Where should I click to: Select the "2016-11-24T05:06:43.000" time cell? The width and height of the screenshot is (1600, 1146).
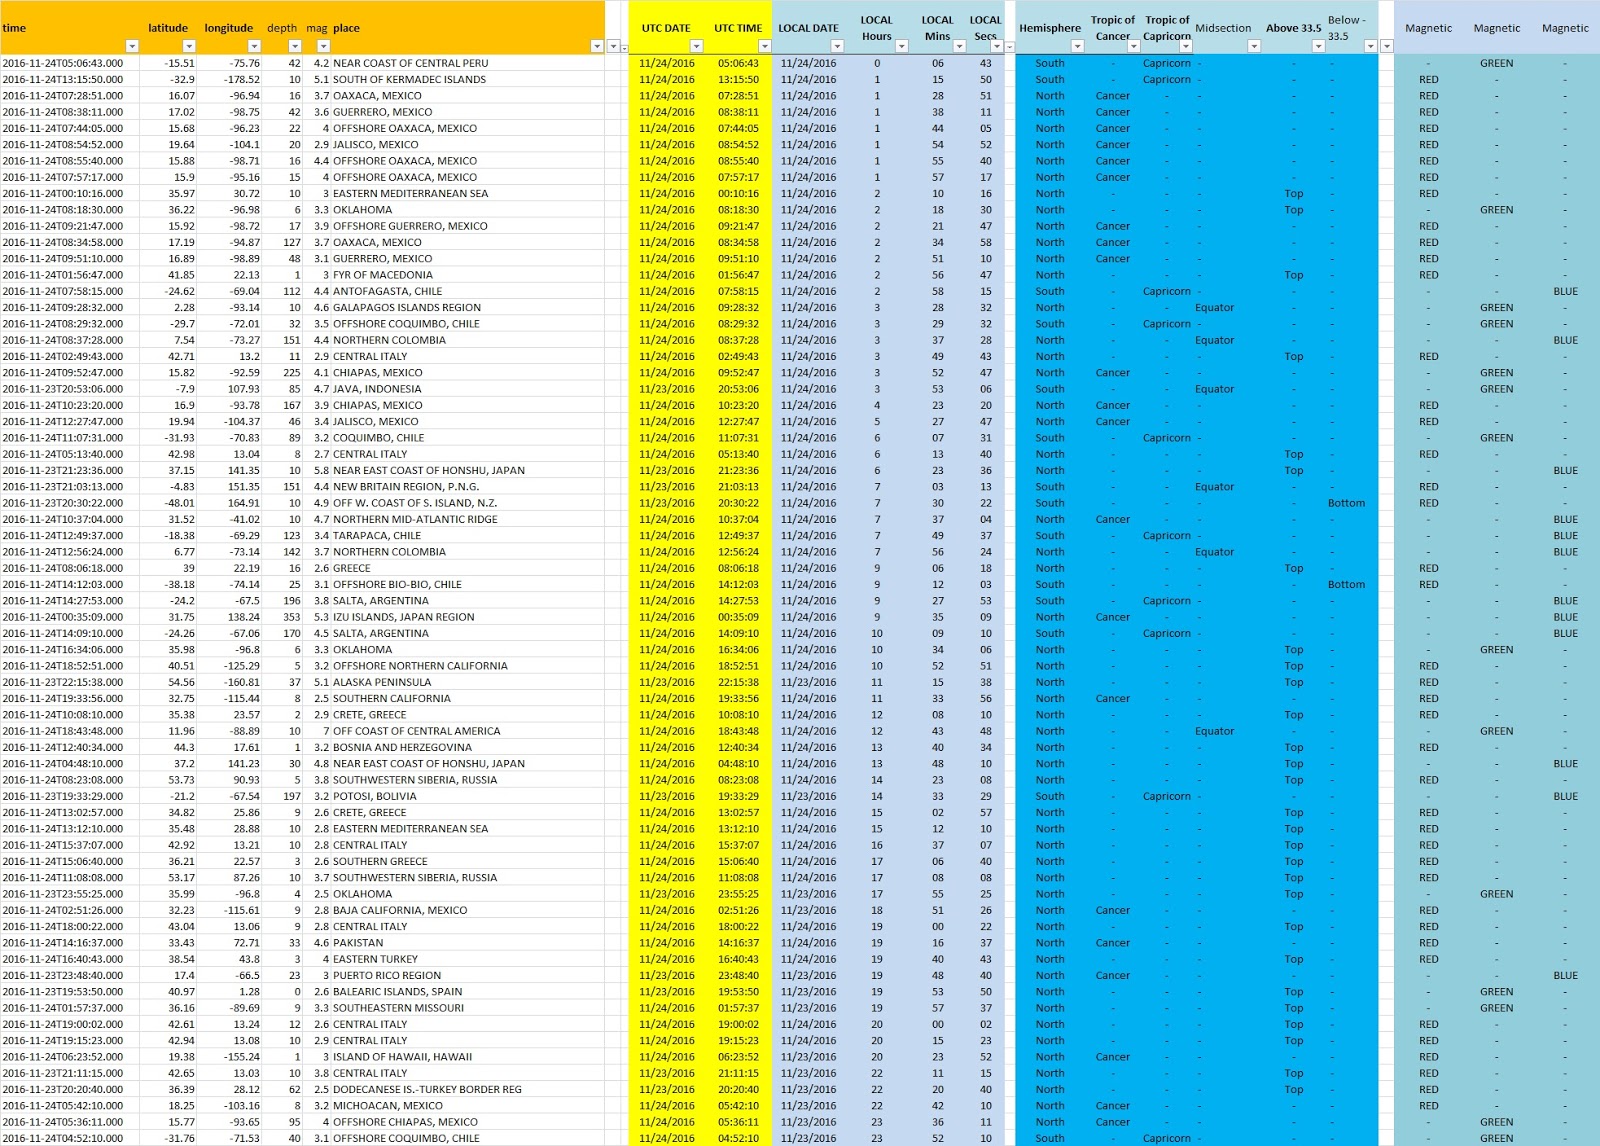coord(70,63)
